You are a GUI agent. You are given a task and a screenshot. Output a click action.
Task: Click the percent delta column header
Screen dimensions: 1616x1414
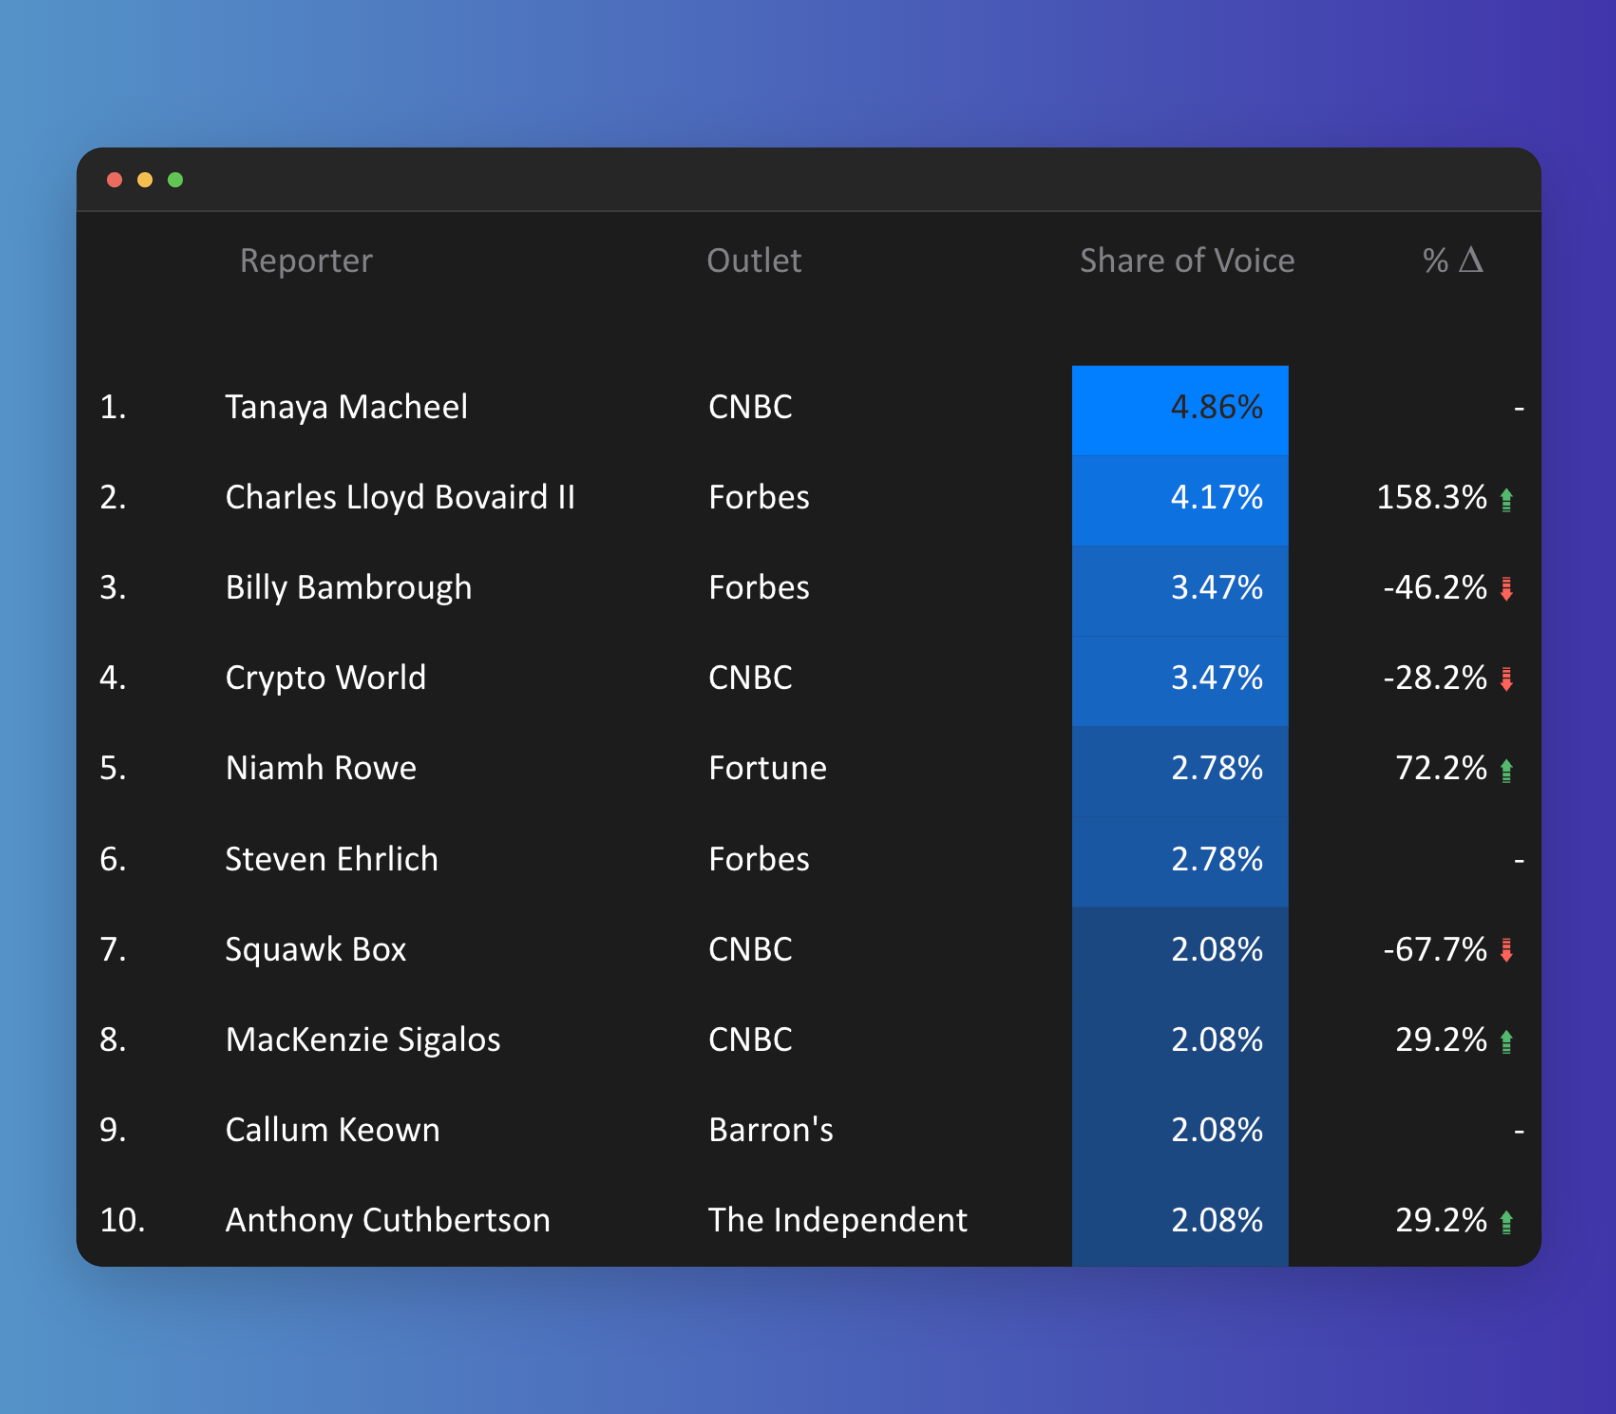pyautogui.click(x=1452, y=261)
